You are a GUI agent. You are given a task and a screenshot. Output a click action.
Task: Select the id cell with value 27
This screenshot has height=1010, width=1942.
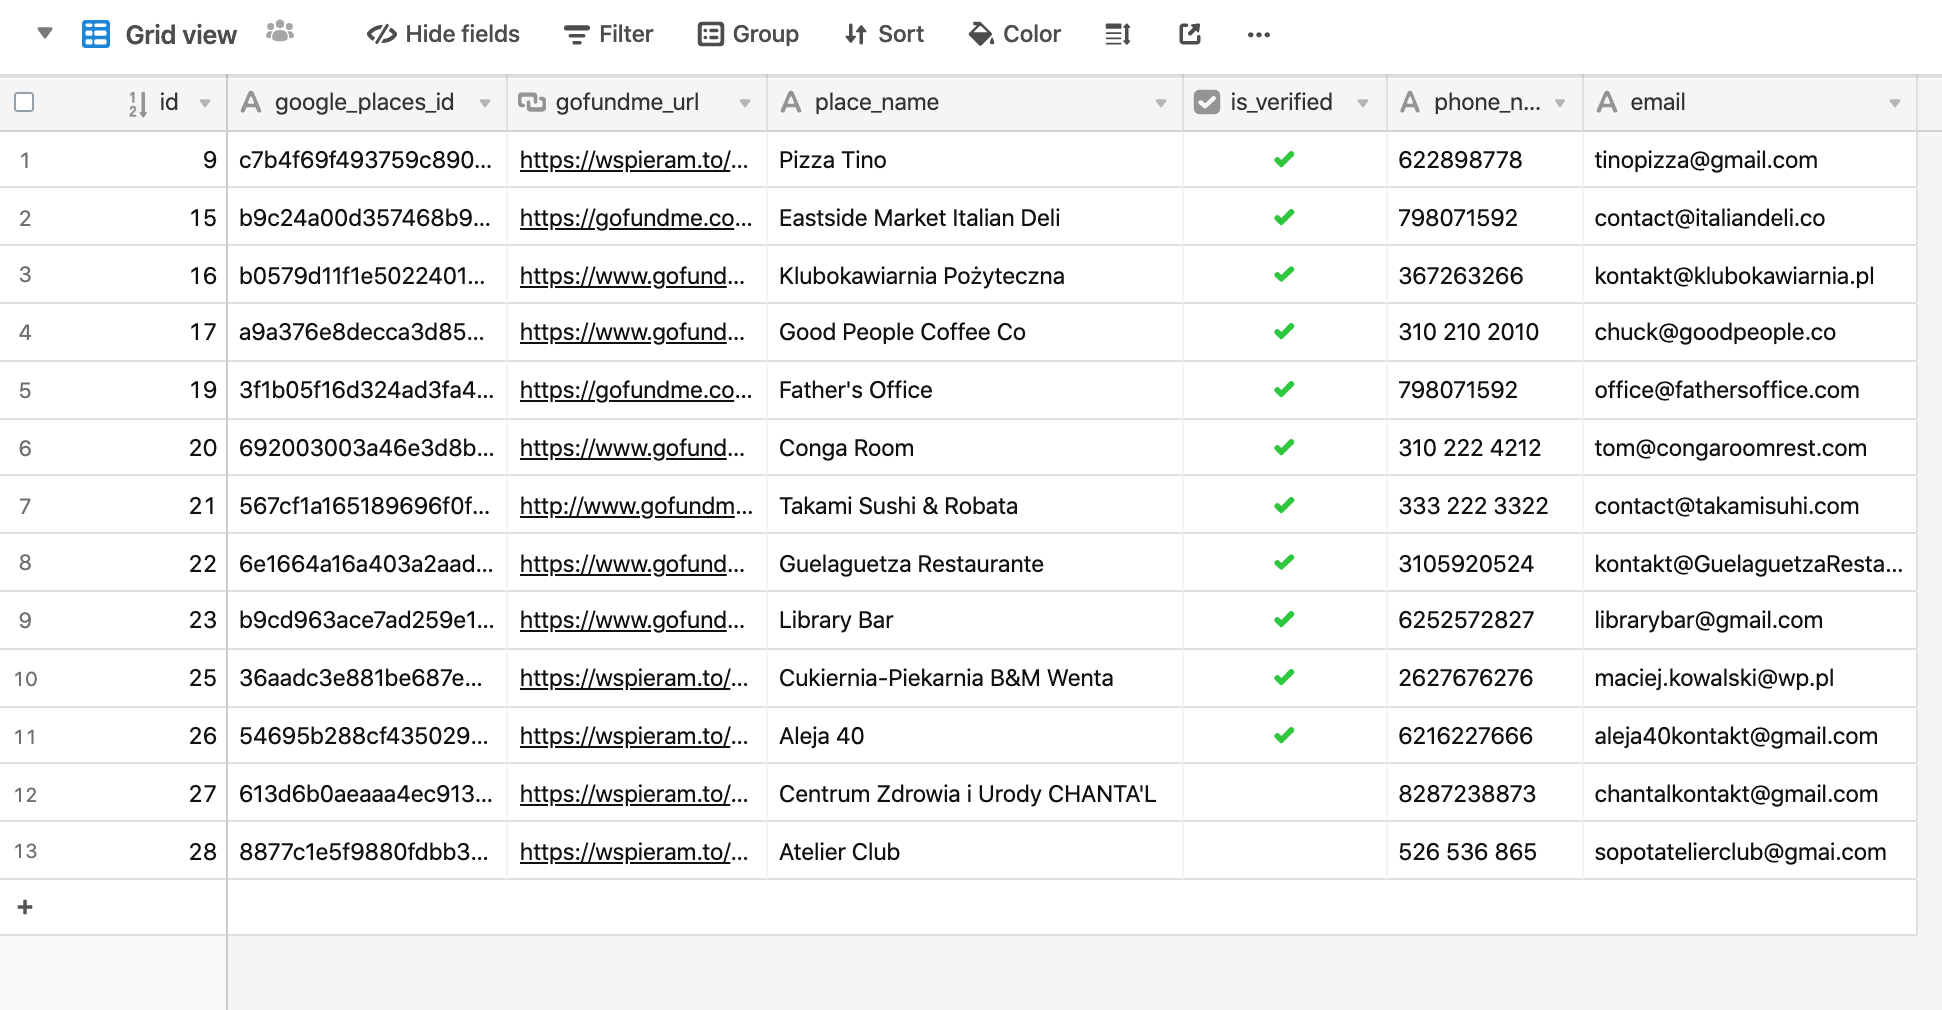tap(203, 794)
